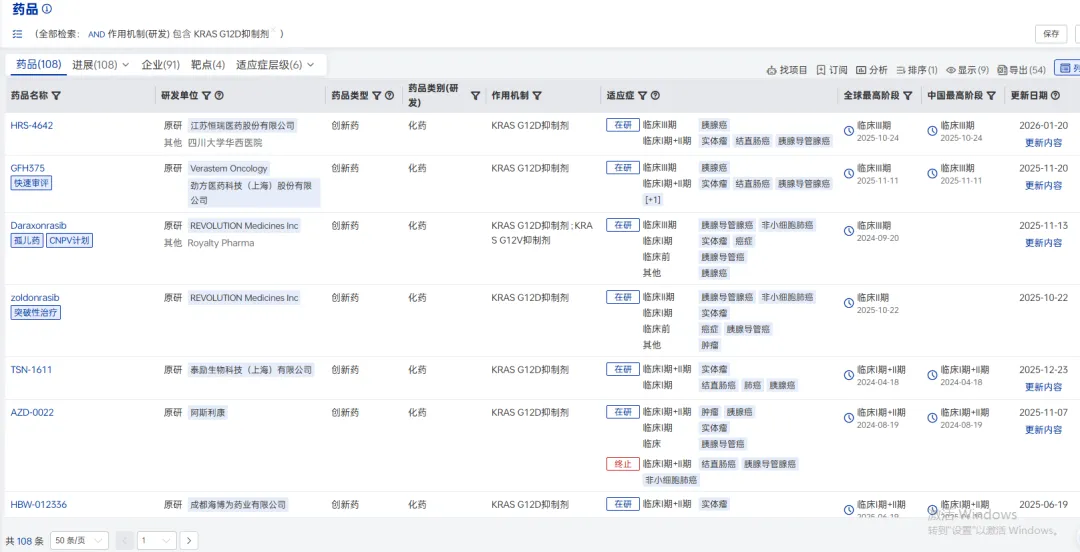1080x552 pixels.
Task: Click the 排序 sort icon
Action: pos(900,70)
